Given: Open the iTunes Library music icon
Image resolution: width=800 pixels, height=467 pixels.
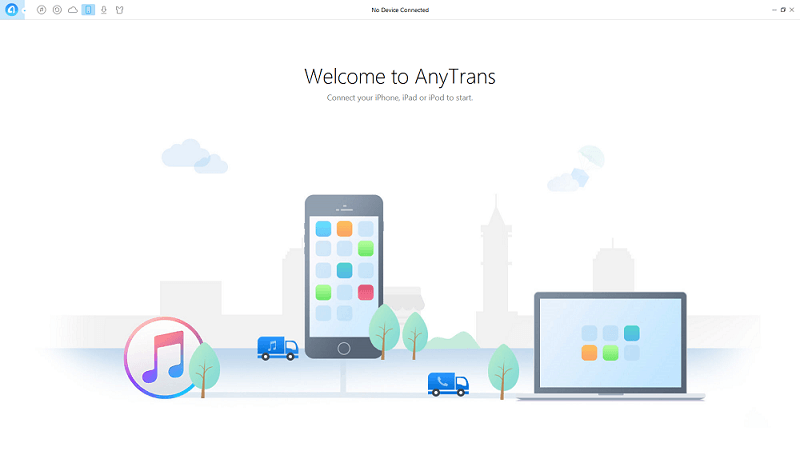Looking at the screenshot, I should click(41, 10).
